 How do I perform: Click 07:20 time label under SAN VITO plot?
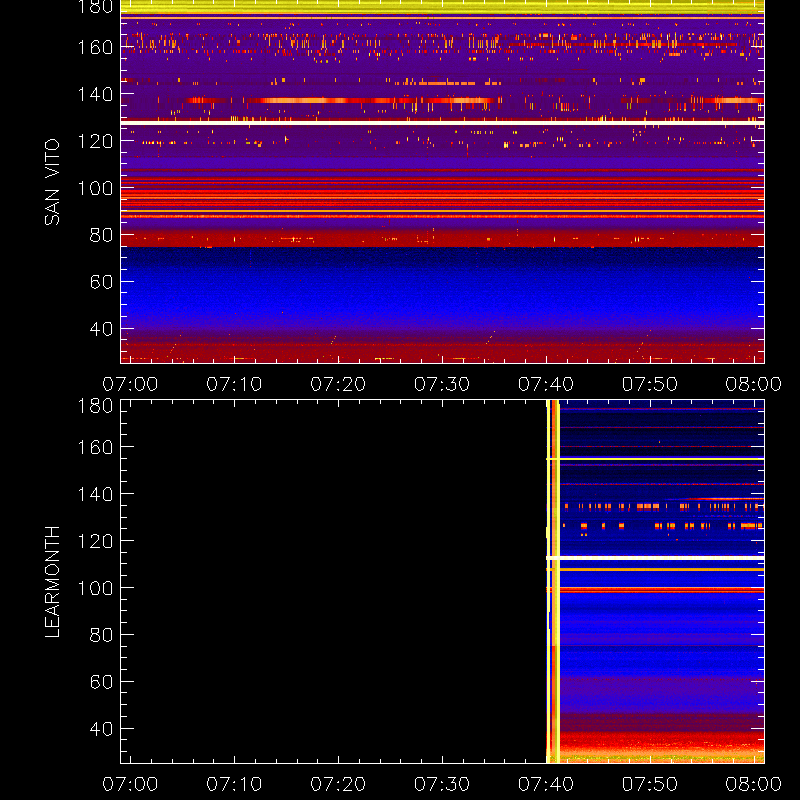pyautogui.click(x=338, y=384)
